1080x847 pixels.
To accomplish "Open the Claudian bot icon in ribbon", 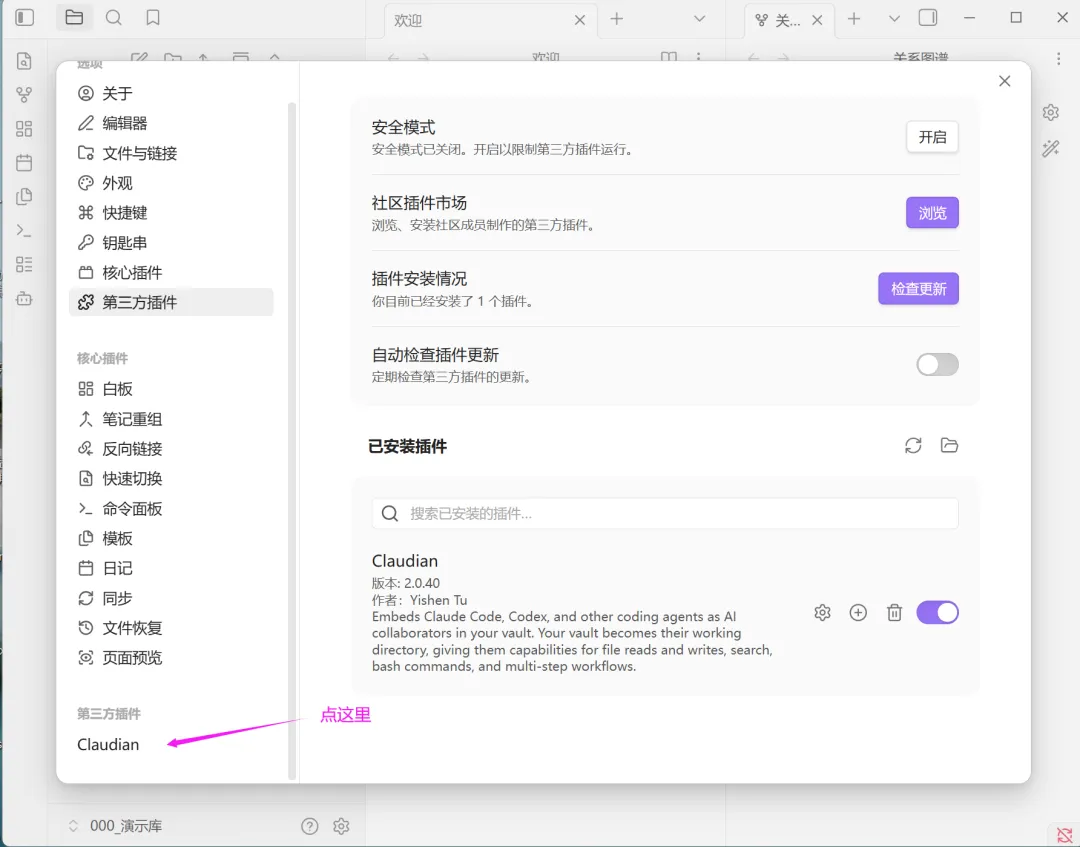I will 24,298.
